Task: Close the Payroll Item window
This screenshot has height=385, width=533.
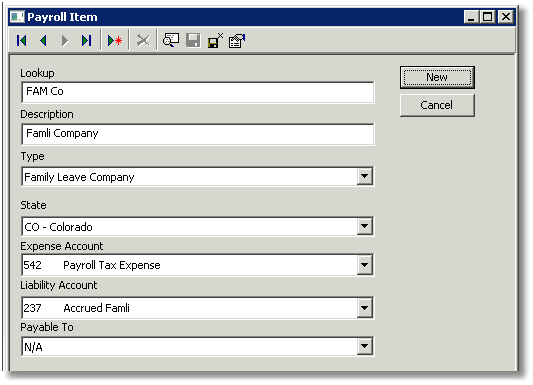Action: click(506, 17)
